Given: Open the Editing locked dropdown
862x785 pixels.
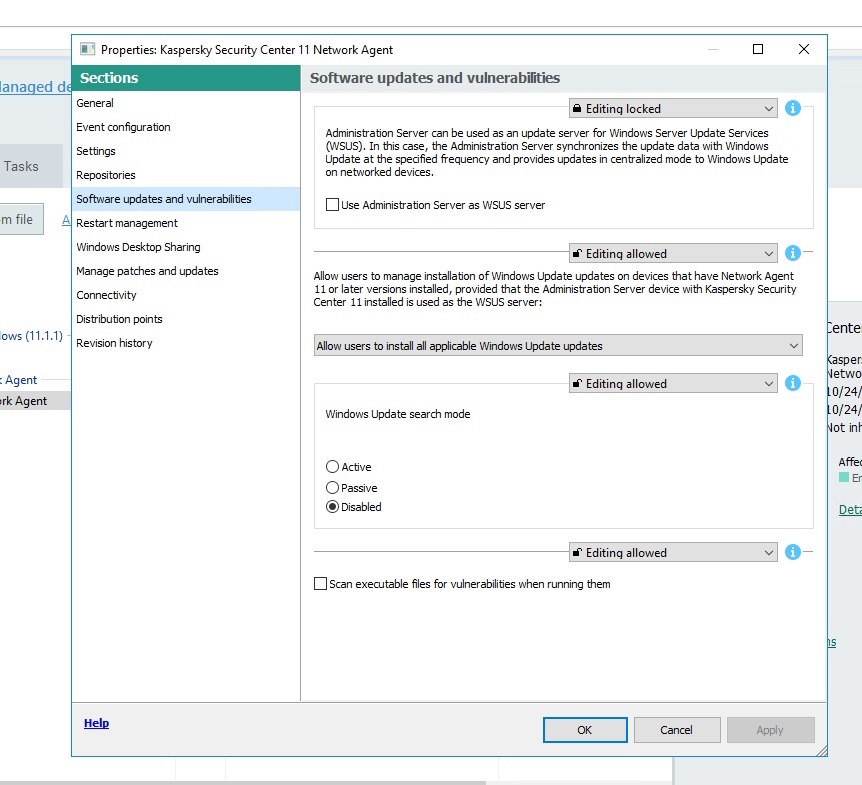Looking at the screenshot, I should pyautogui.click(x=673, y=108).
